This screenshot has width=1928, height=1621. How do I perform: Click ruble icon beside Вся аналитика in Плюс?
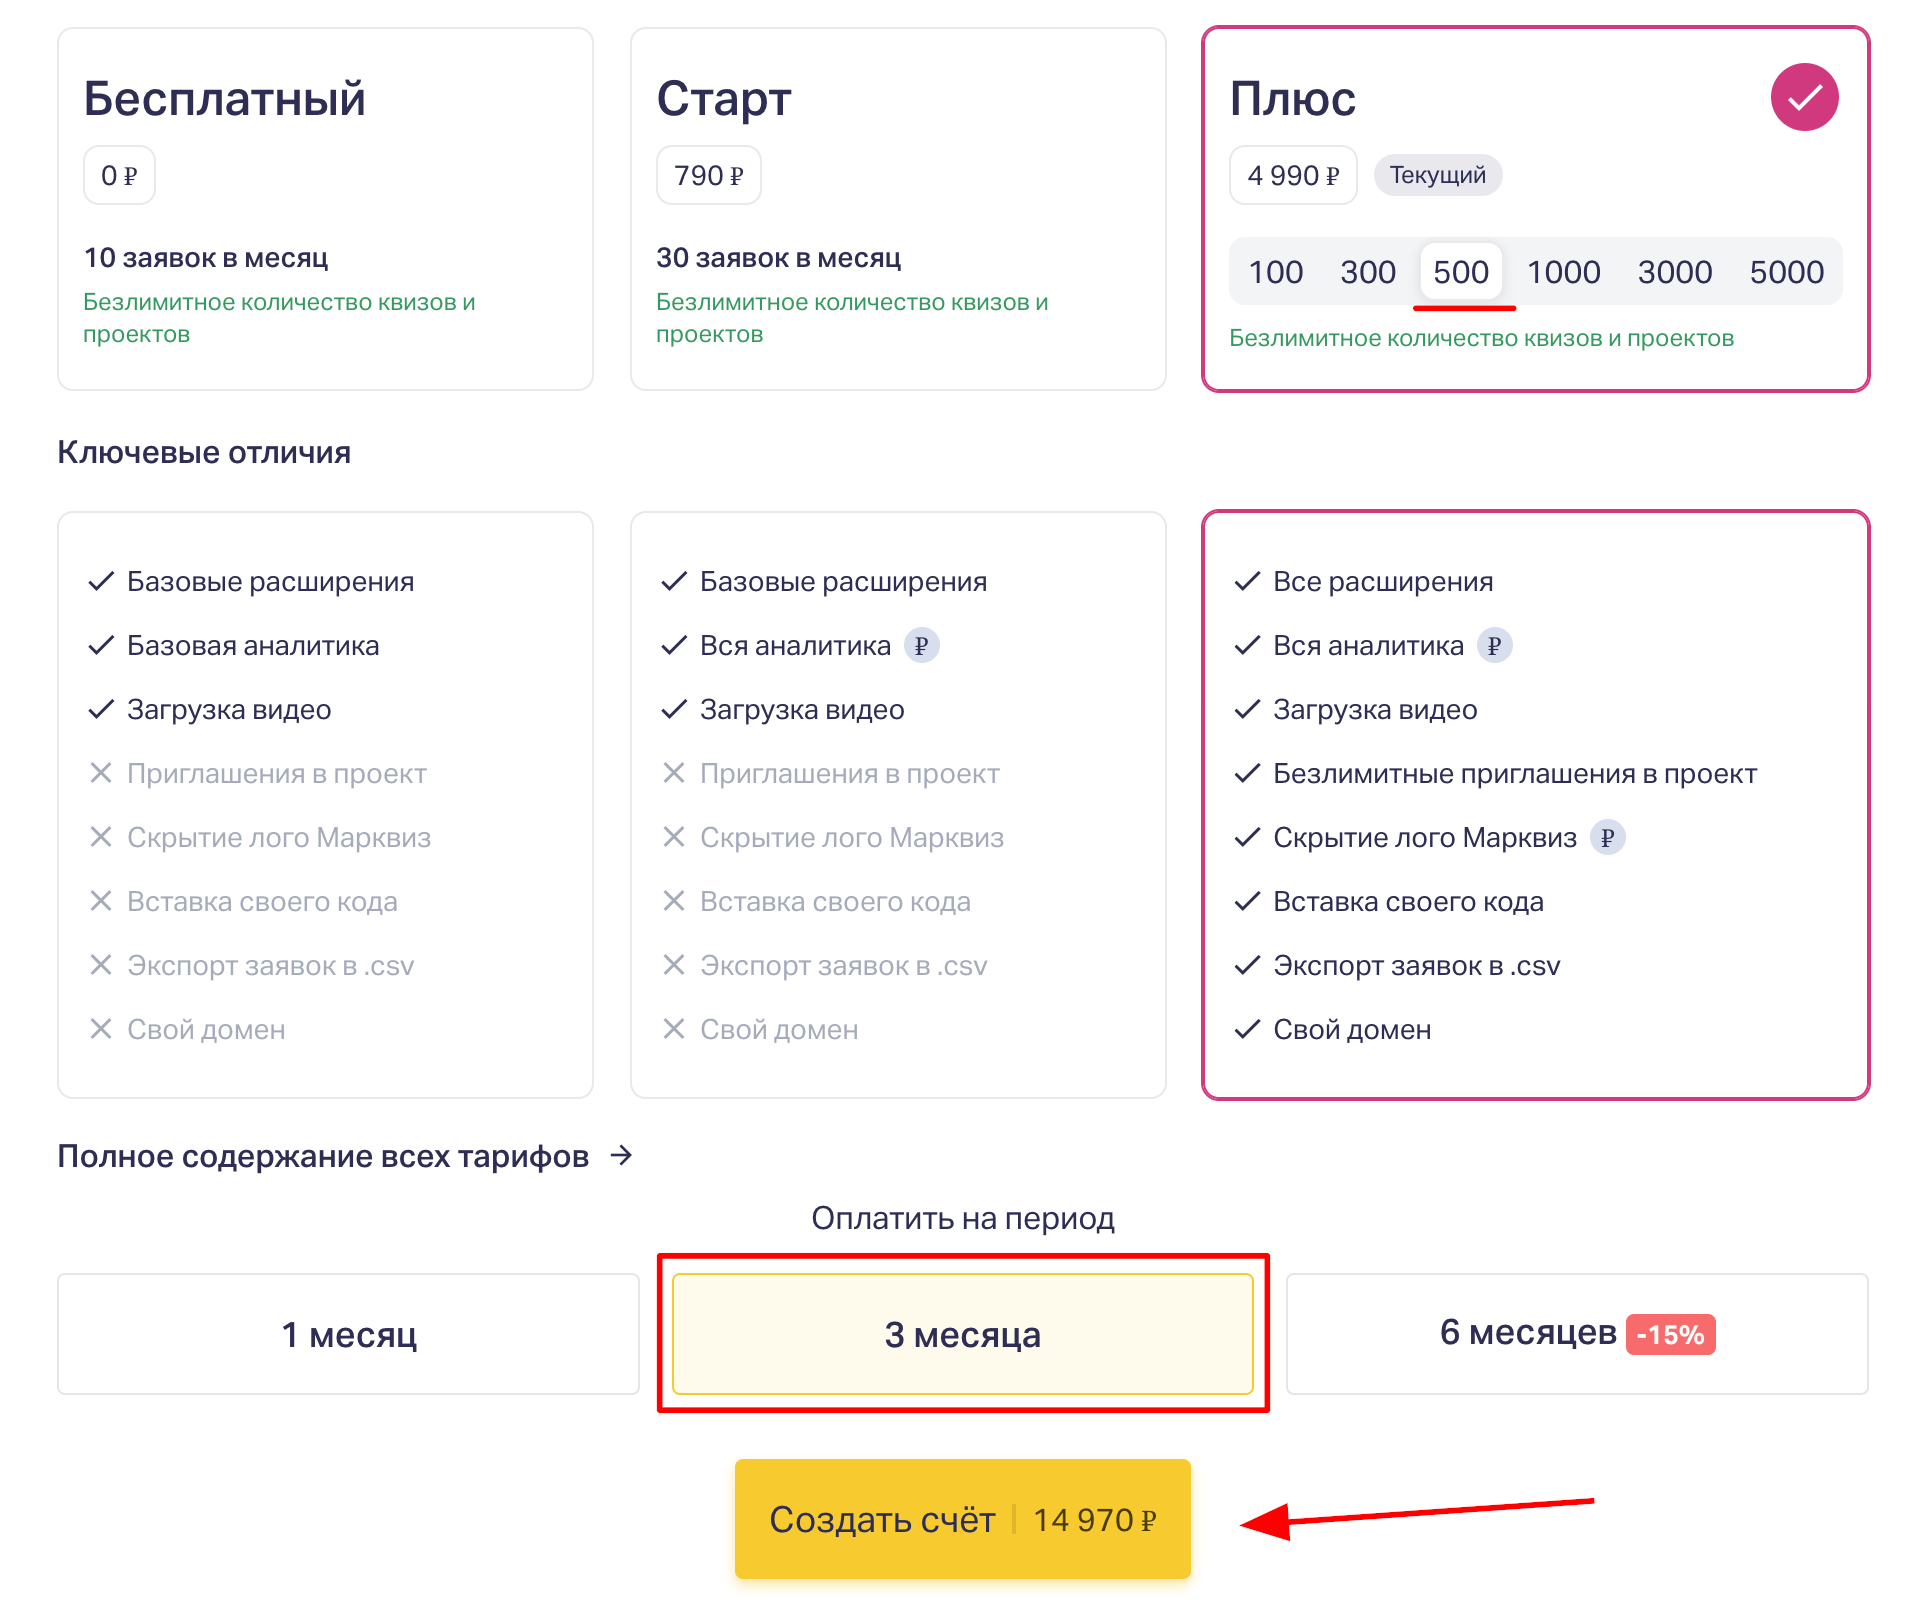[1494, 646]
